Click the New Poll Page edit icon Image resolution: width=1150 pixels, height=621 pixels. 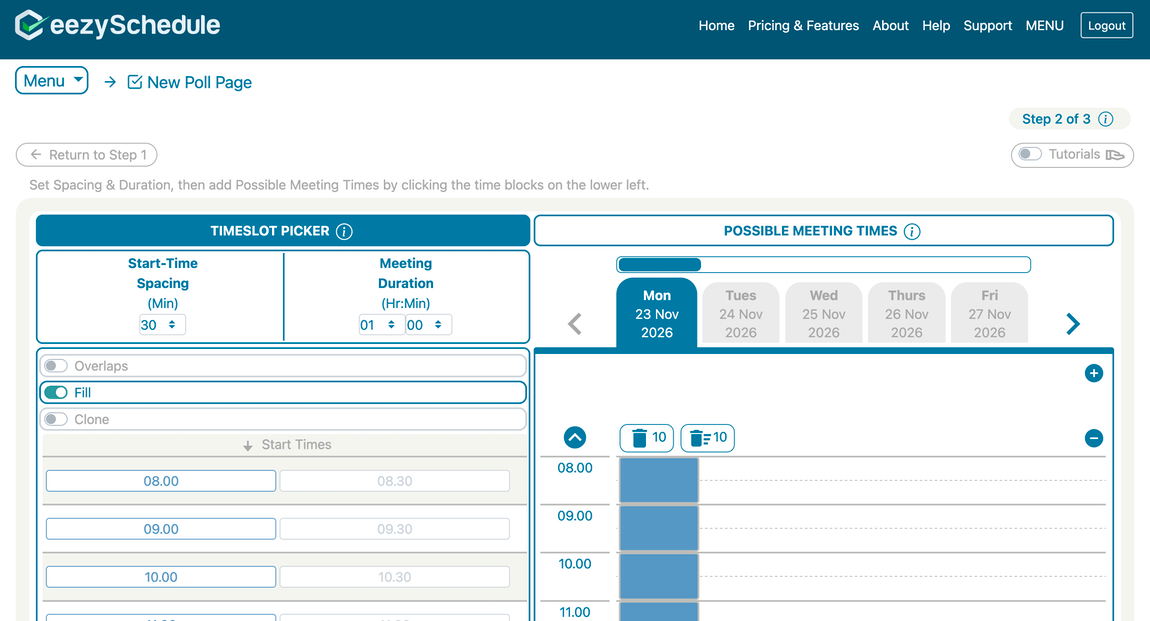pyautogui.click(x=135, y=81)
